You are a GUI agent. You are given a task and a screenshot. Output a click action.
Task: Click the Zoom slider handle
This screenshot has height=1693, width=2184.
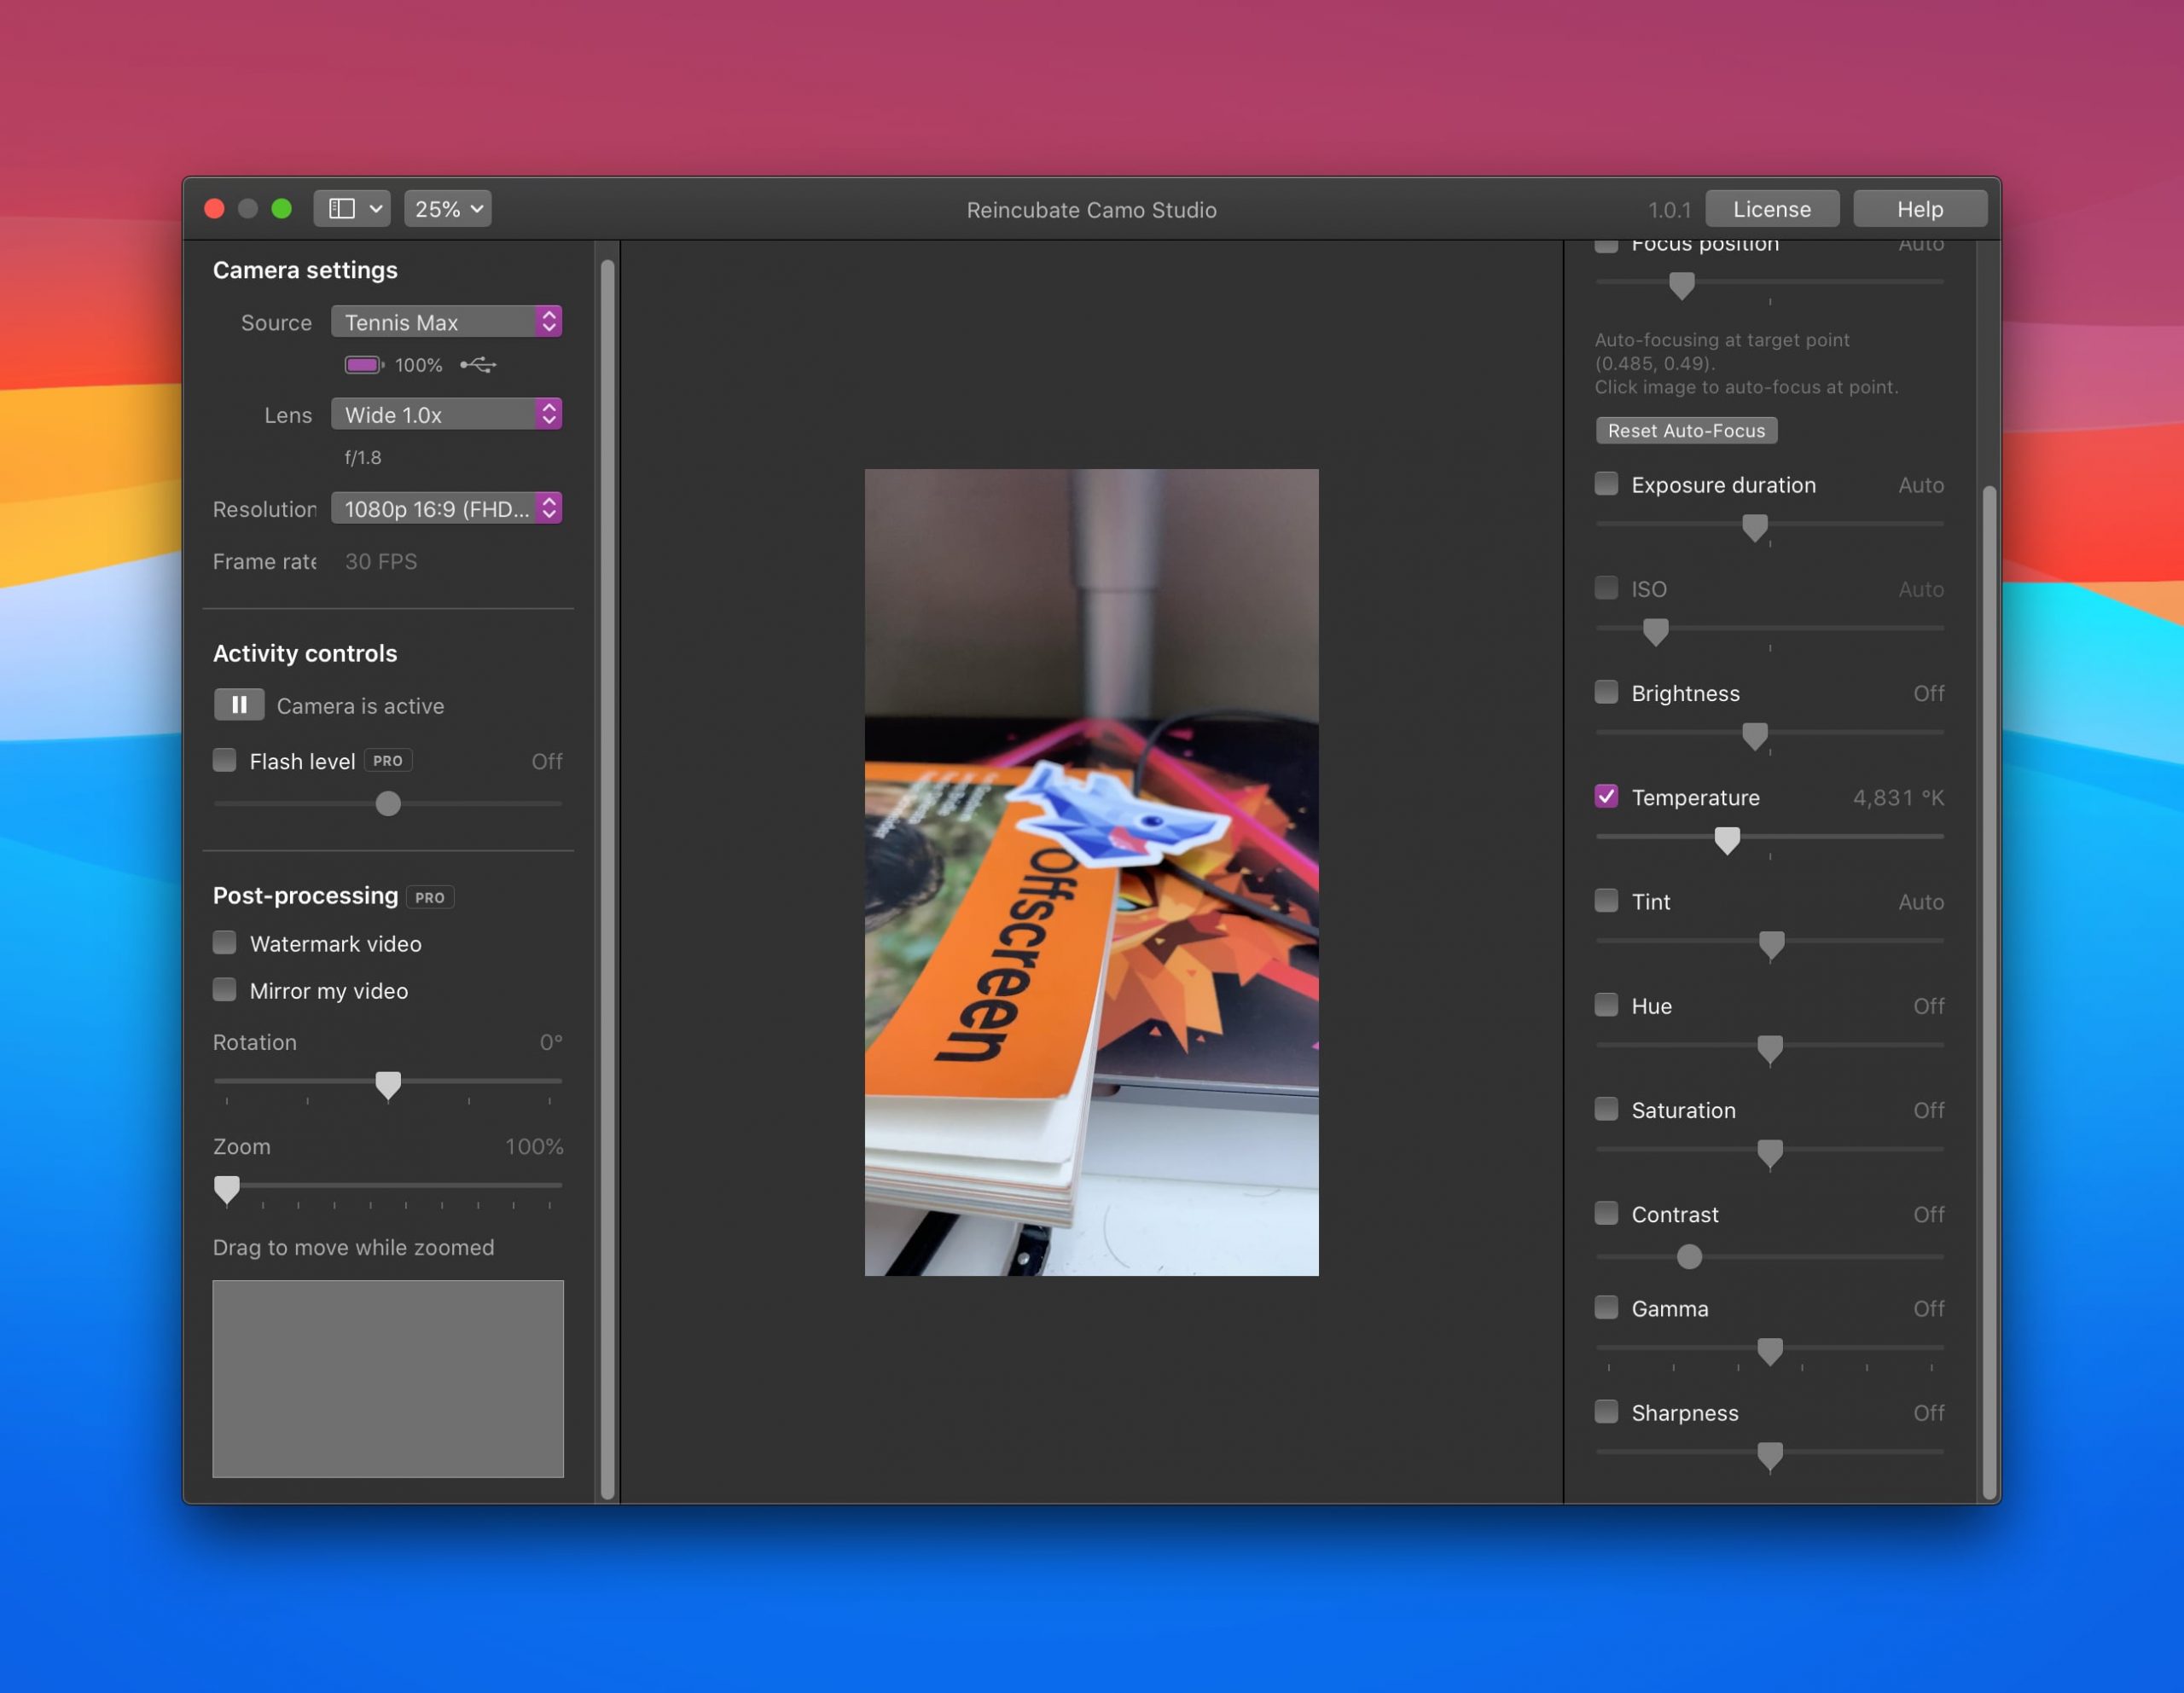(x=227, y=1188)
